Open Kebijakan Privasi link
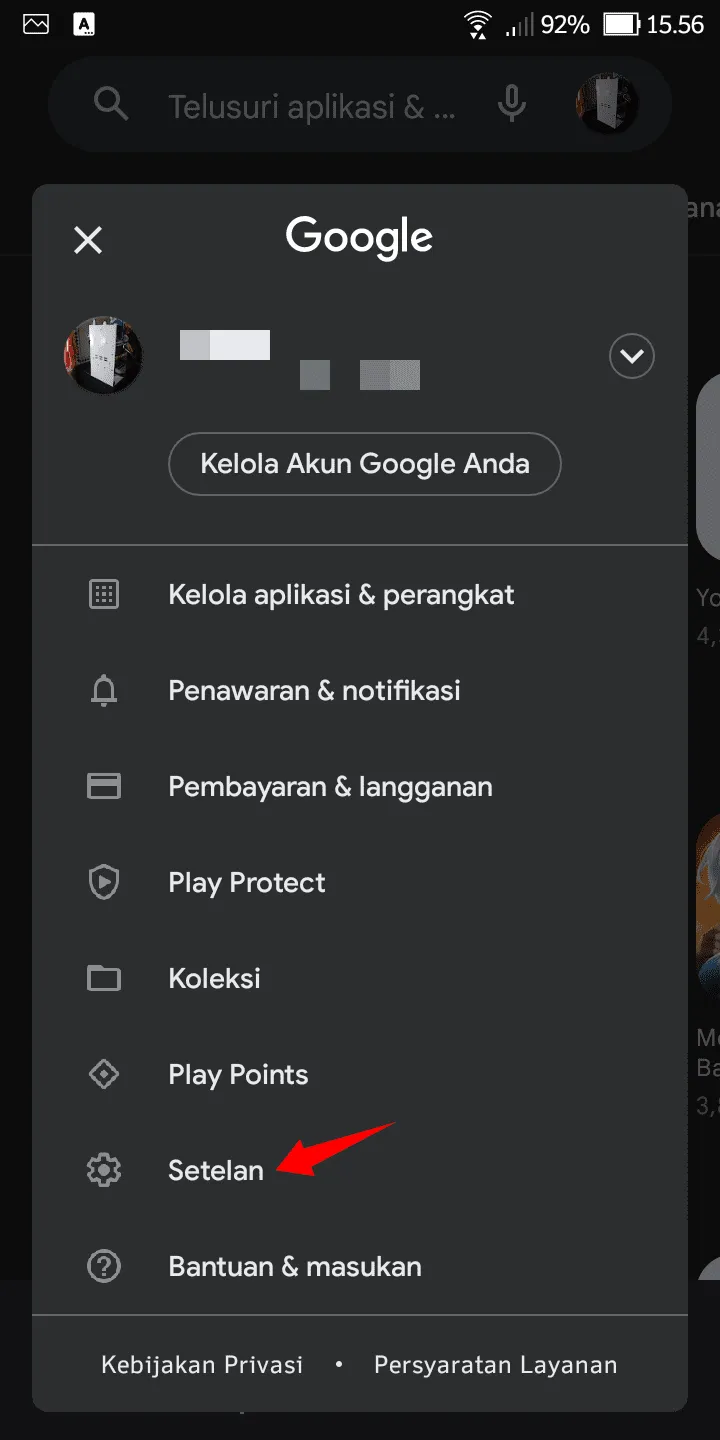Screen dimensions: 720x1440 (x=202, y=1365)
